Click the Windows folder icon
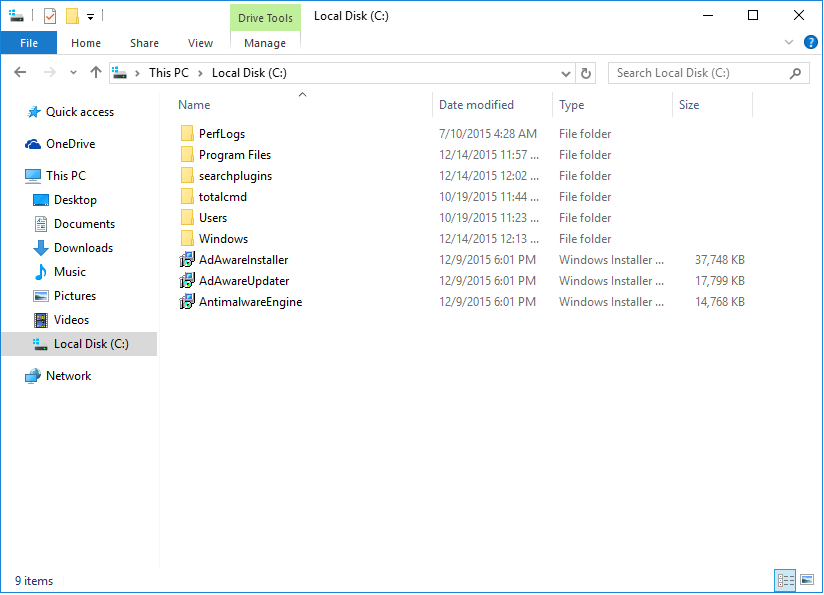824x595 pixels. [x=187, y=239]
